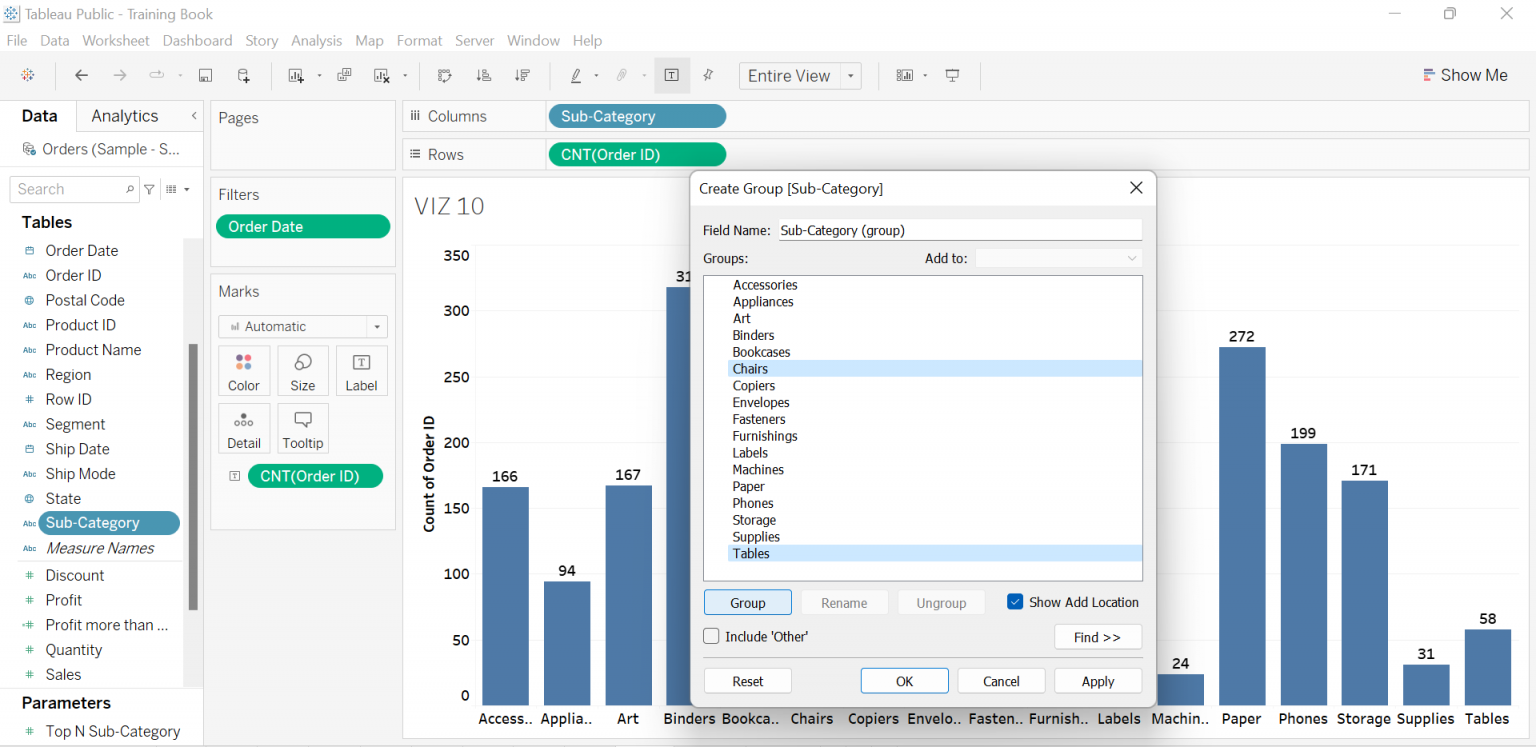Screen dimensions: 1536x747
Task: Click the Fix Axes pin icon
Action: (x=709, y=75)
